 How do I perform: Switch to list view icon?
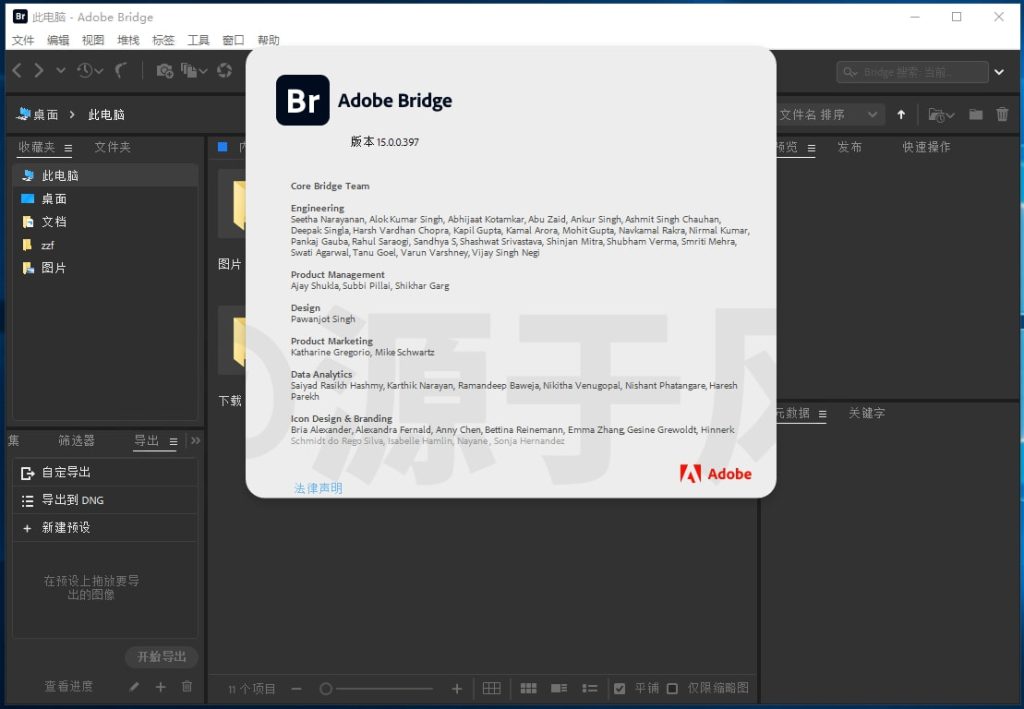pyautogui.click(x=590, y=688)
